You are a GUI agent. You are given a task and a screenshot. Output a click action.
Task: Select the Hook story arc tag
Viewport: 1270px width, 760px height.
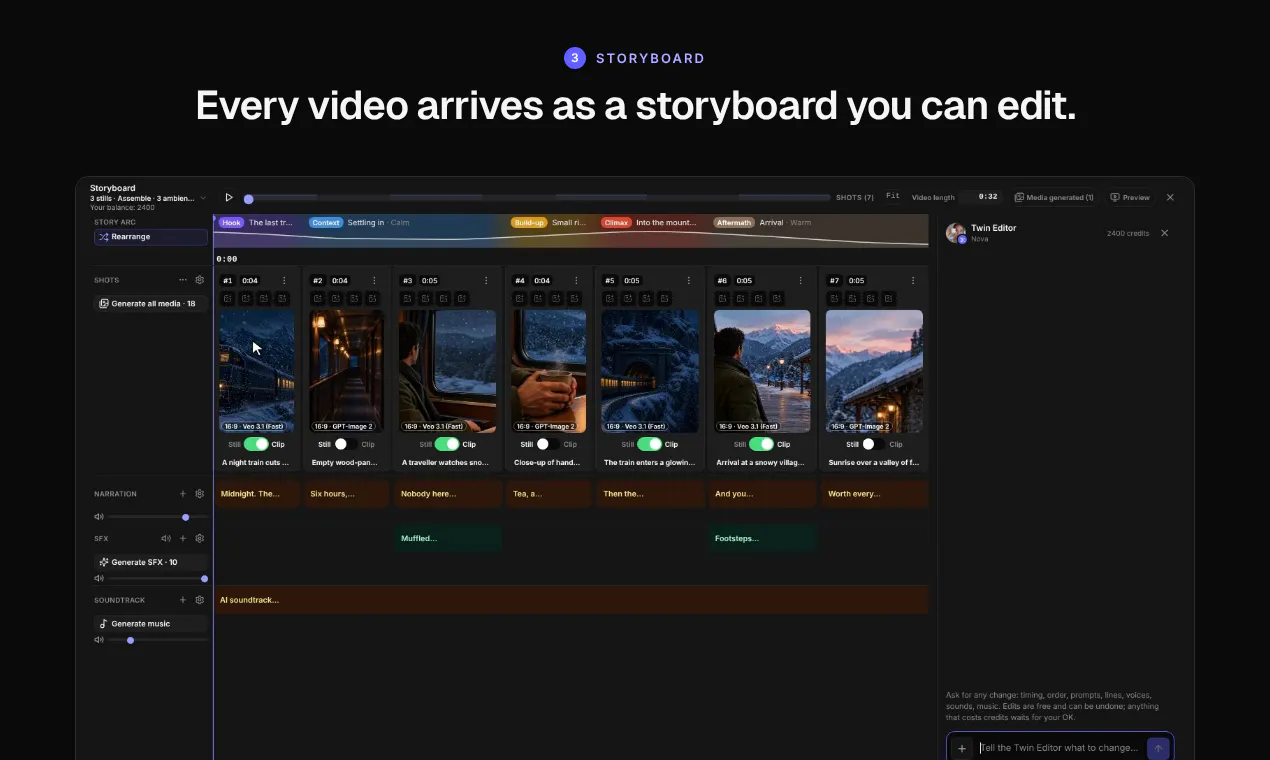231,223
